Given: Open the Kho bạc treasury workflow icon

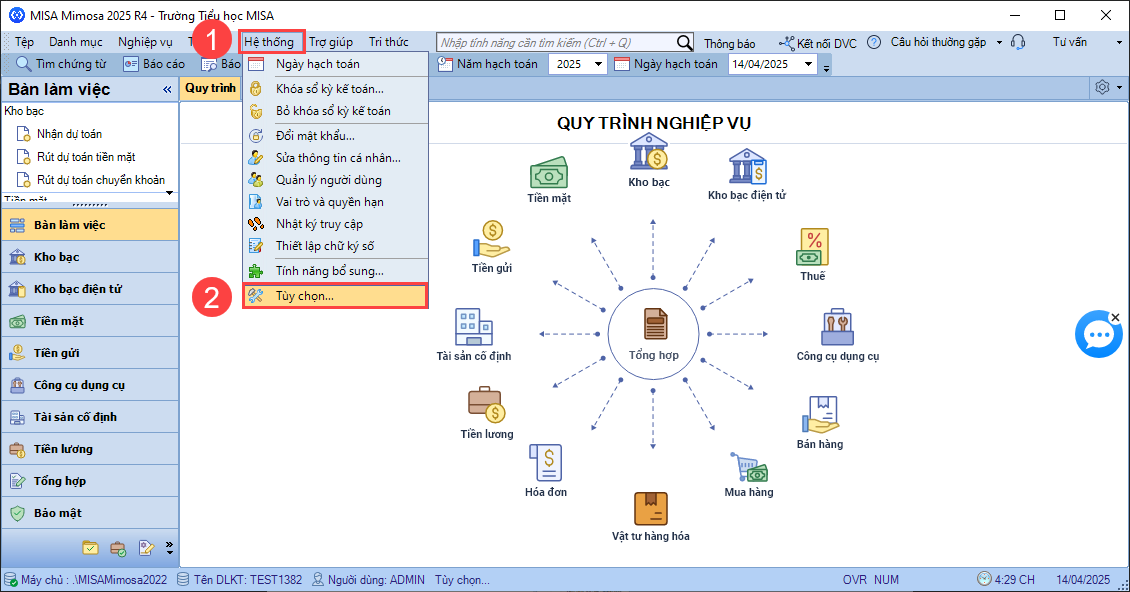Looking at the screenshot, I should 649,151.
